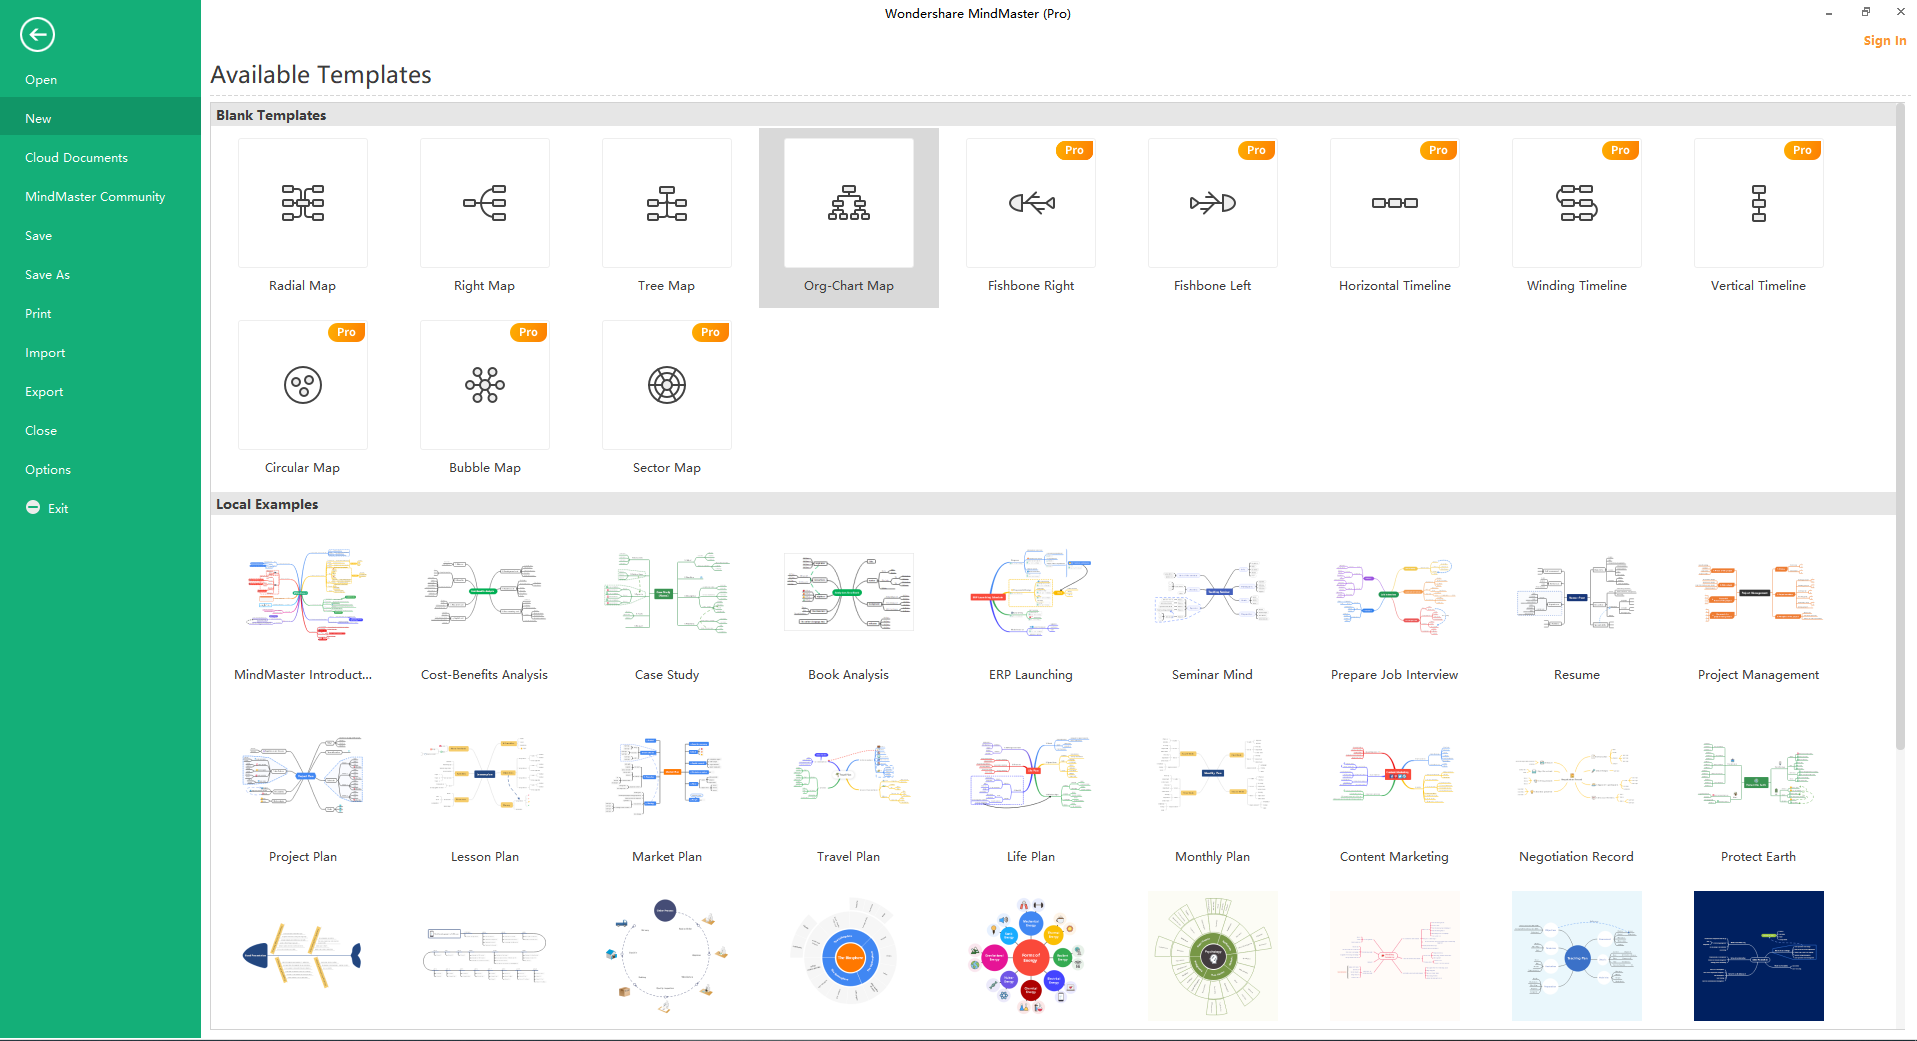The height and width of the screenshot is (1041, 1917).
Task: Choose Save As option
Action: pos(100,275)
